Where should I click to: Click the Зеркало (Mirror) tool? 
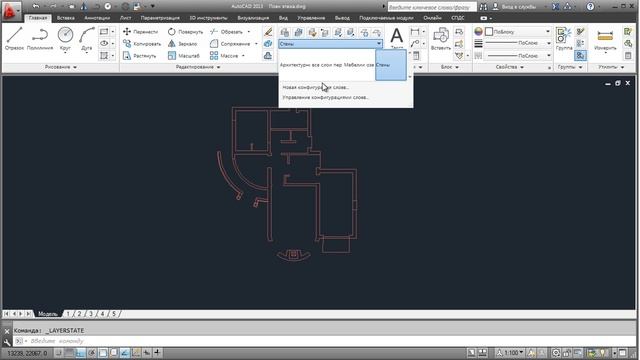[x=182, y=43]
